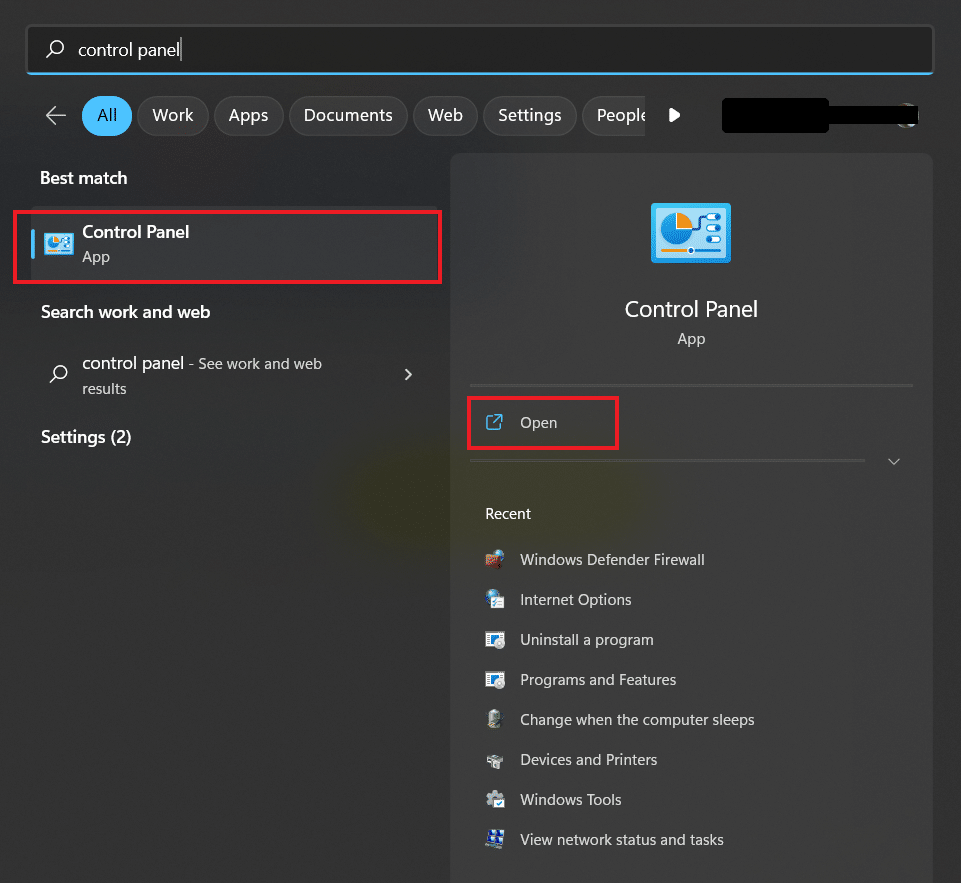Click the Windows Tools icon

495,800
